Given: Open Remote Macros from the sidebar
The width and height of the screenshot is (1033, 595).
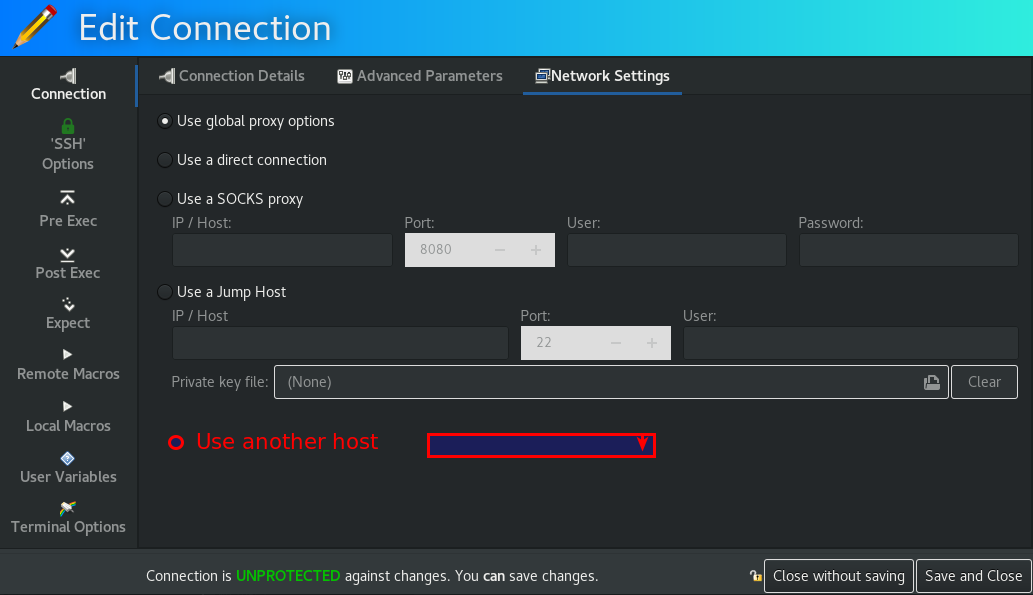Looking at the screenshot, I should pyautogui.click(x=67, y=363).
